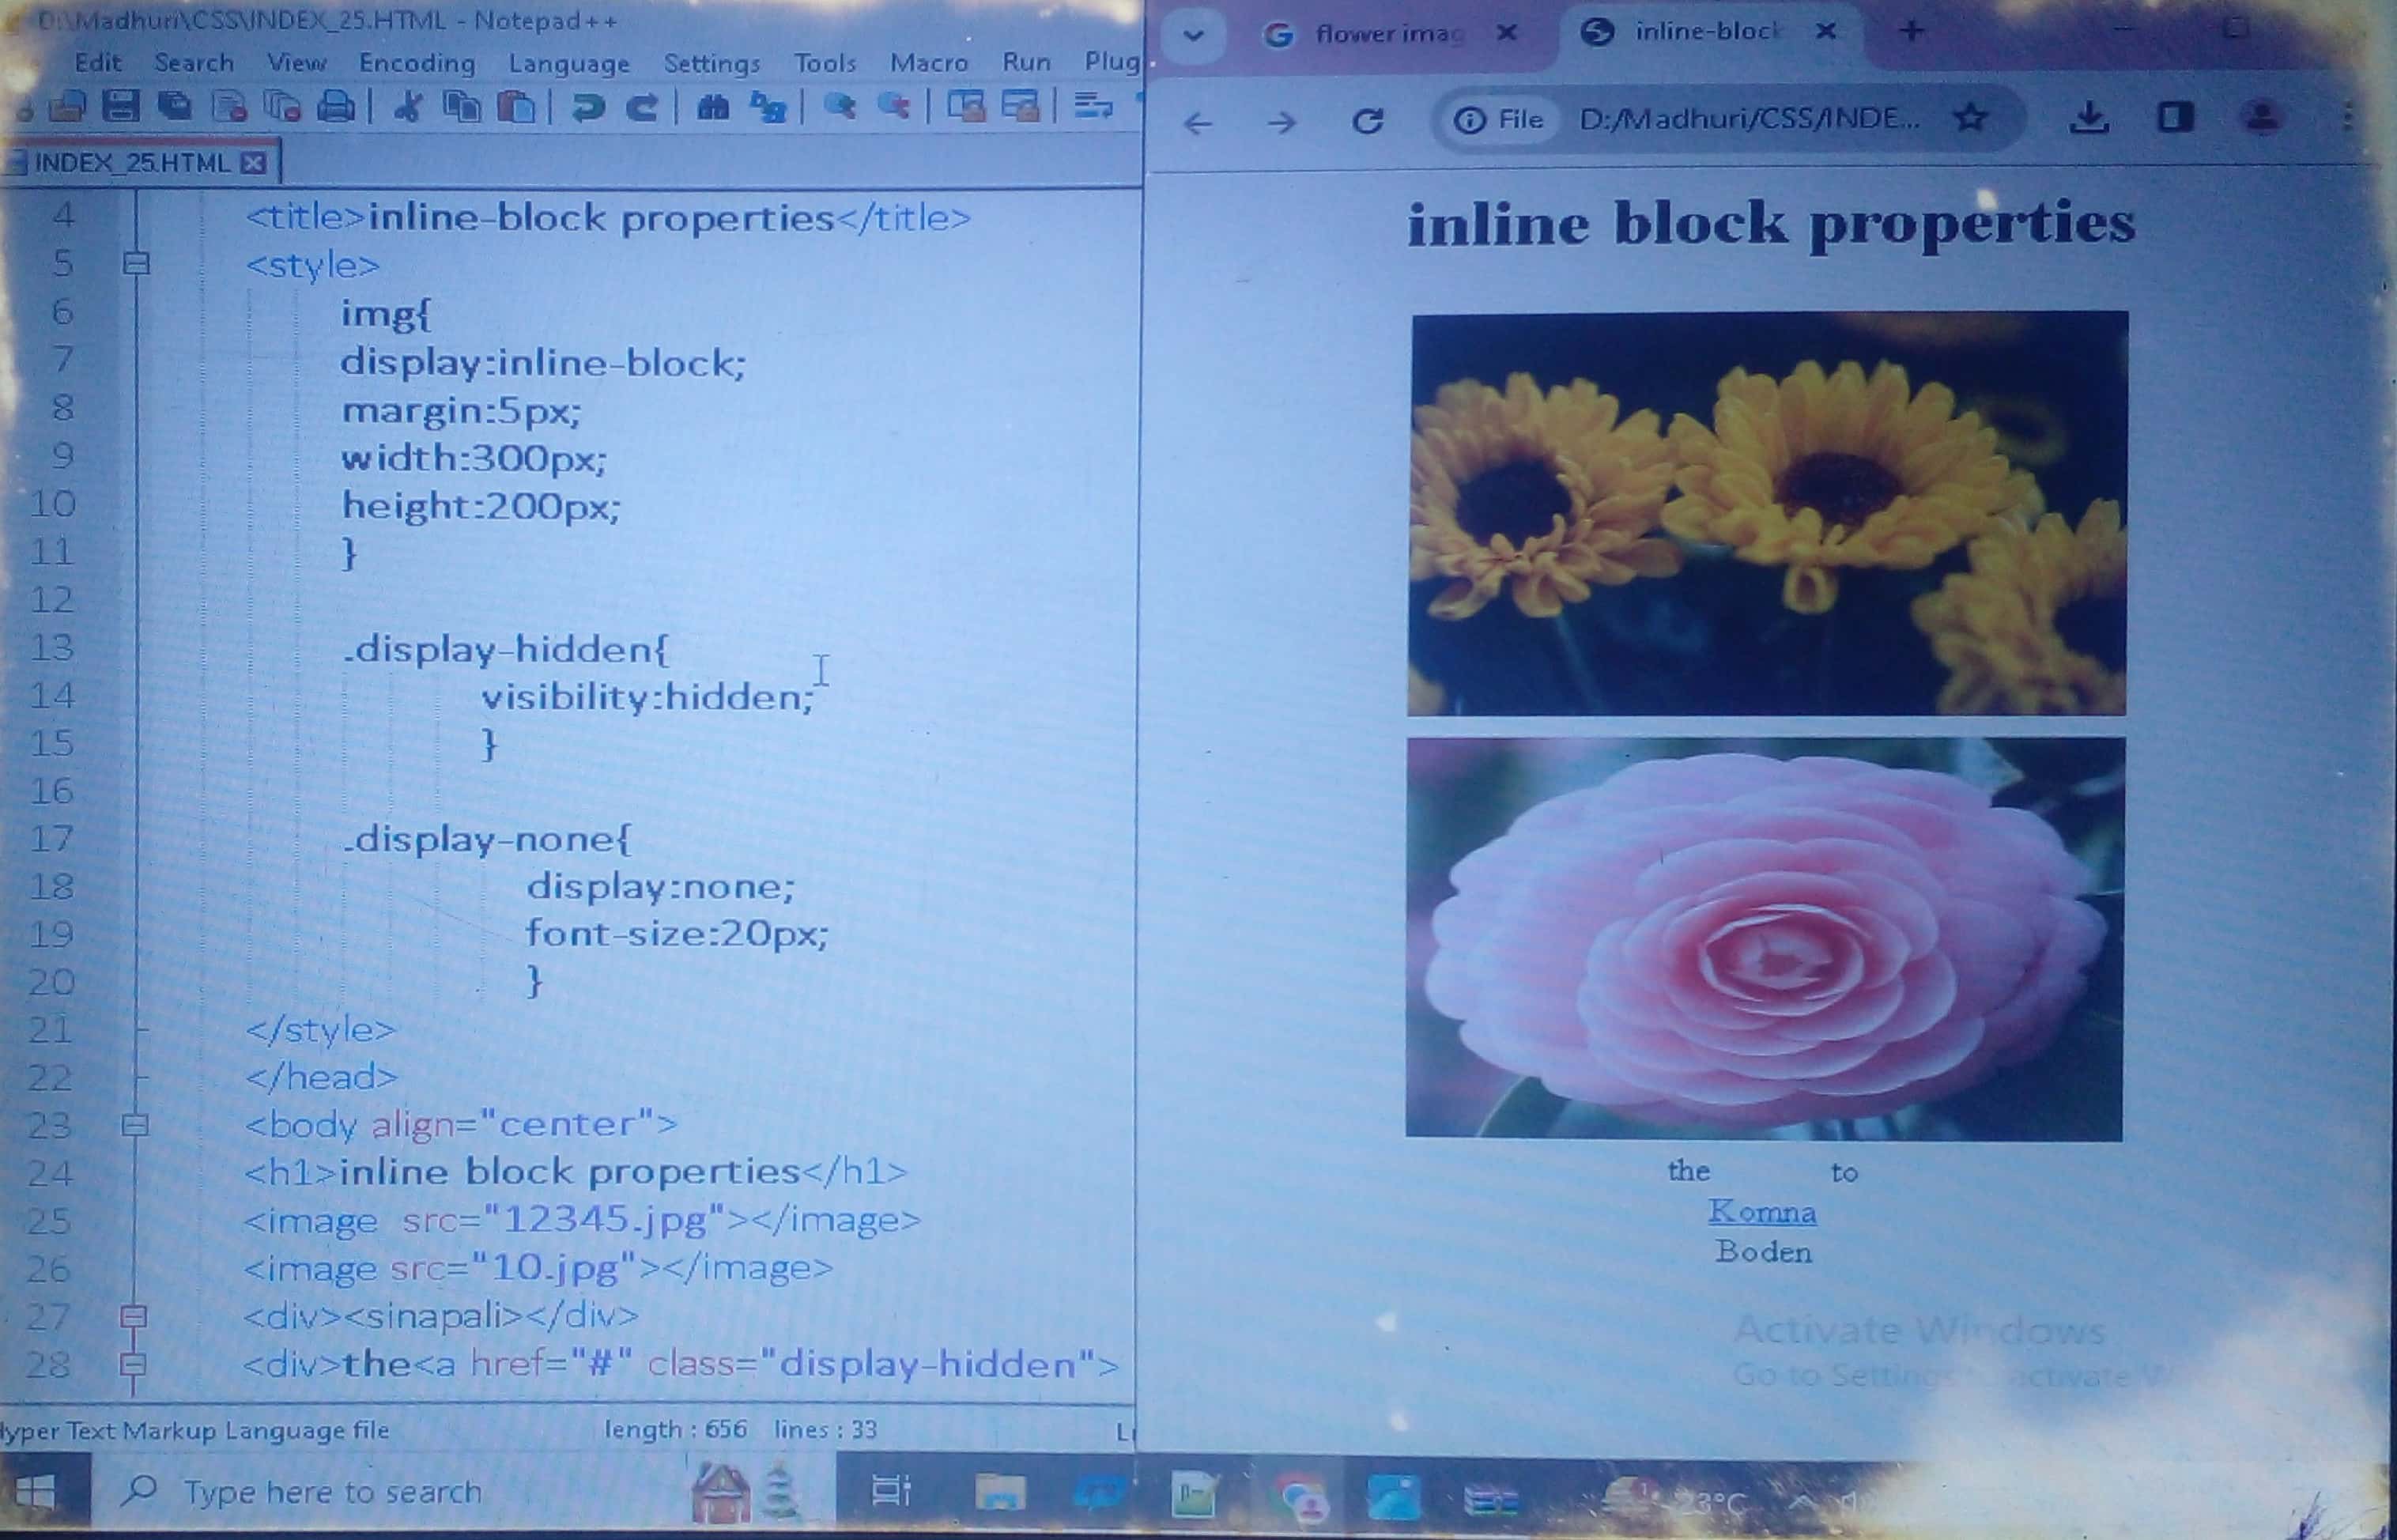The image size is (2397, 1540).
Task: Click the Replace icon in the toolbar
Action: 768,106
